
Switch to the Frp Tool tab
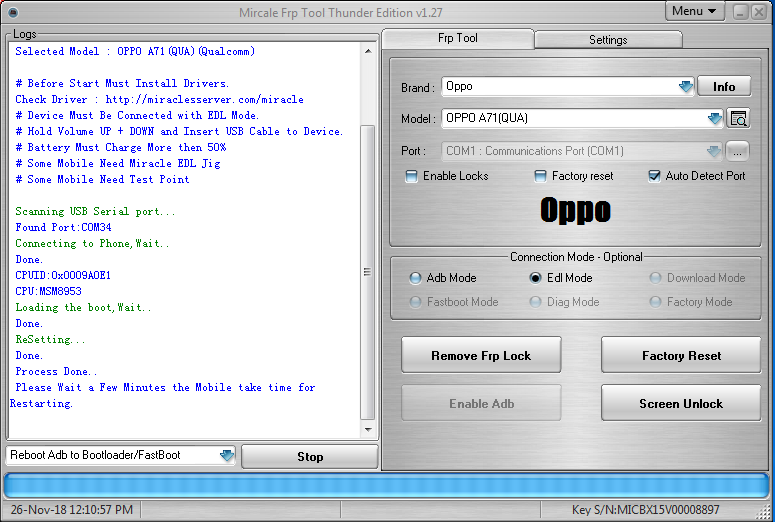click(458, 38)
